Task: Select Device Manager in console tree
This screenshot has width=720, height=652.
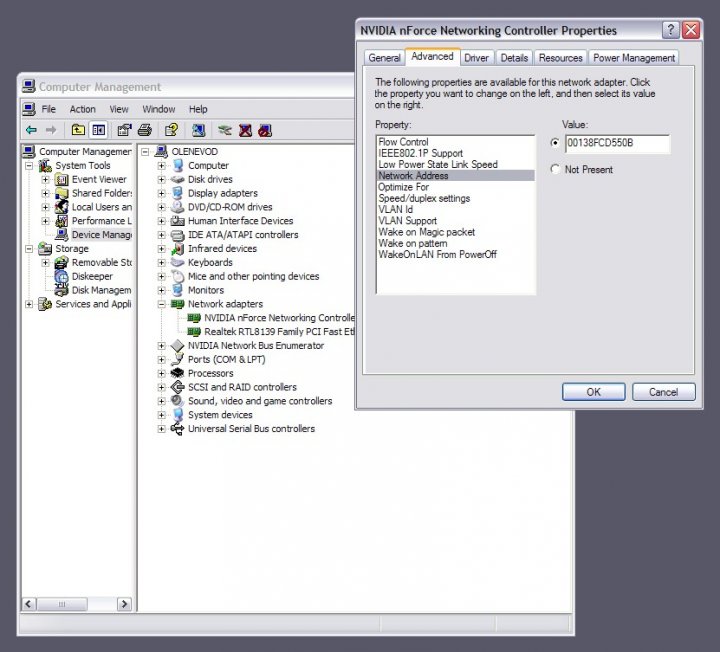Action: tap(101, 235)
